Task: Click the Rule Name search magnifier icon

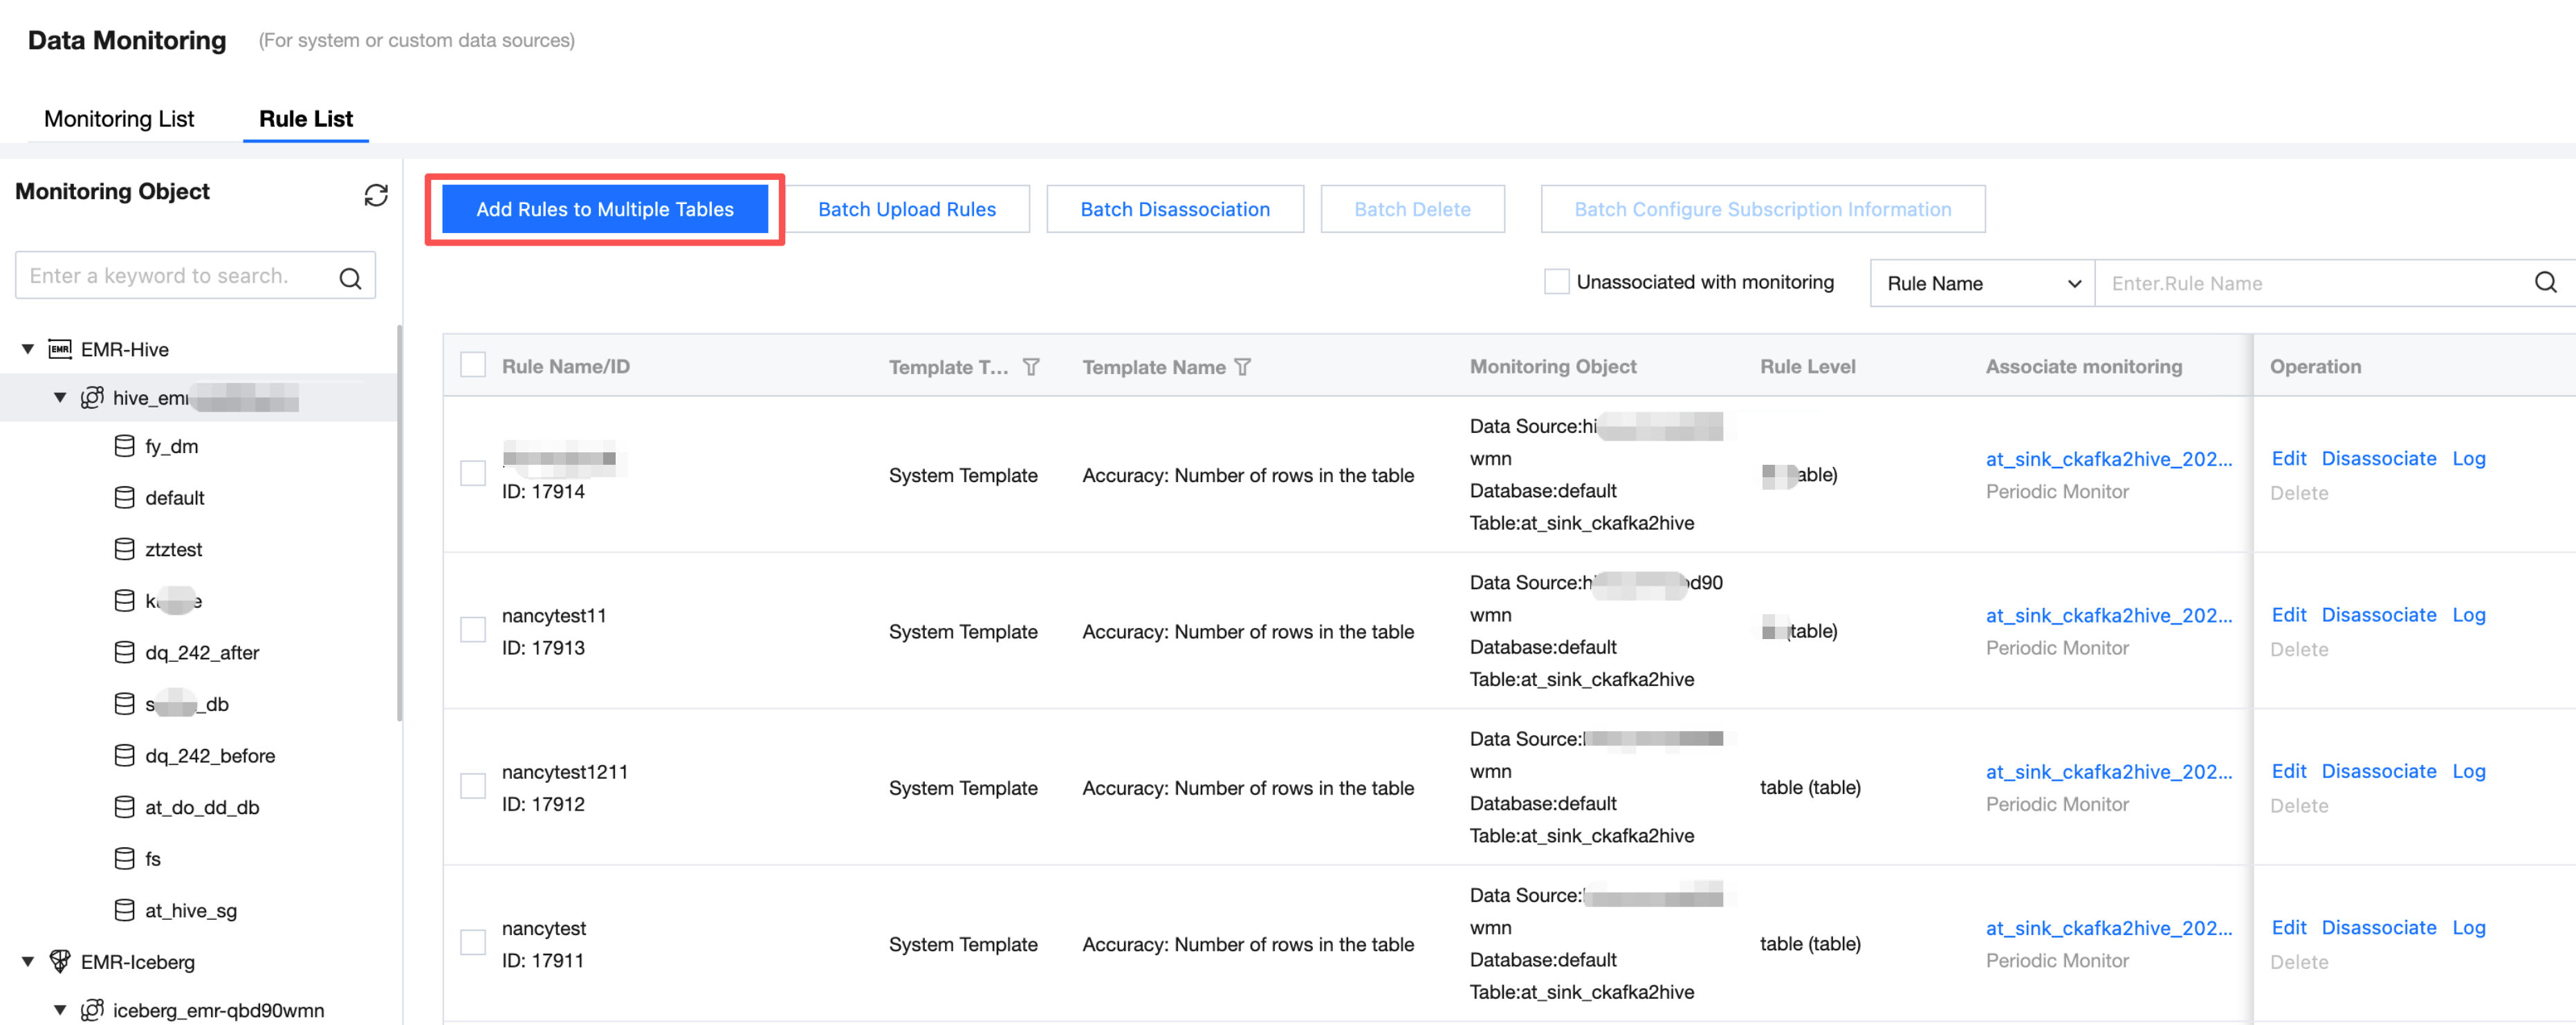Action: tap(2545, 283)
